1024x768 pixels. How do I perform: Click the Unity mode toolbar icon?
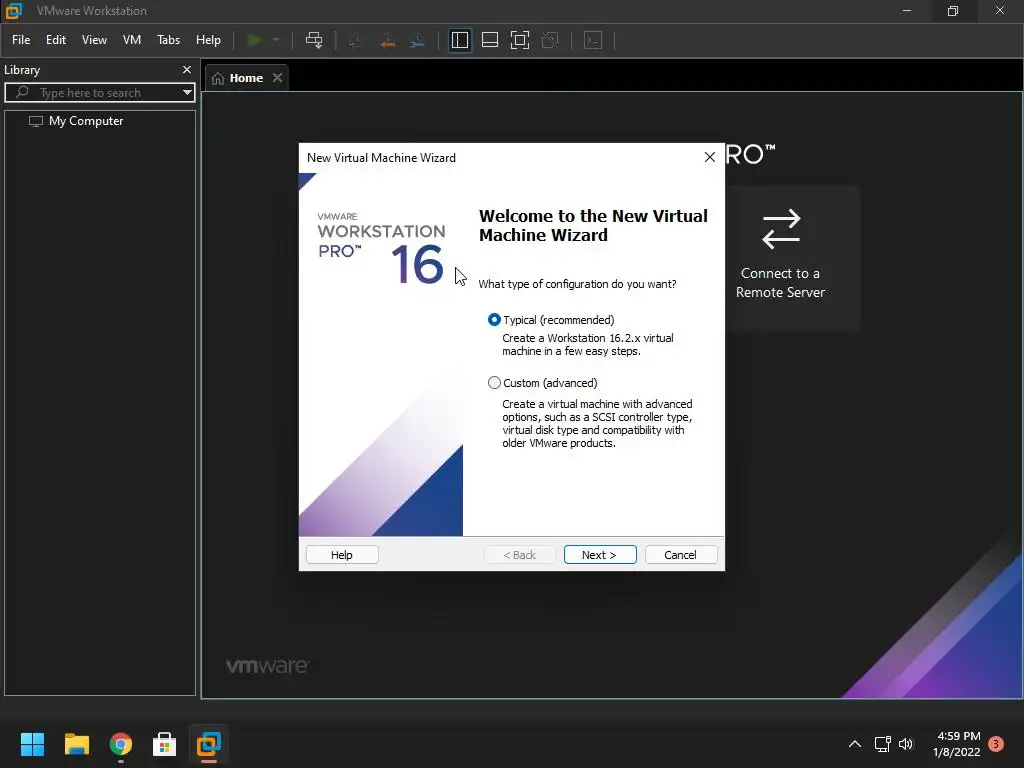coord(551,40)
